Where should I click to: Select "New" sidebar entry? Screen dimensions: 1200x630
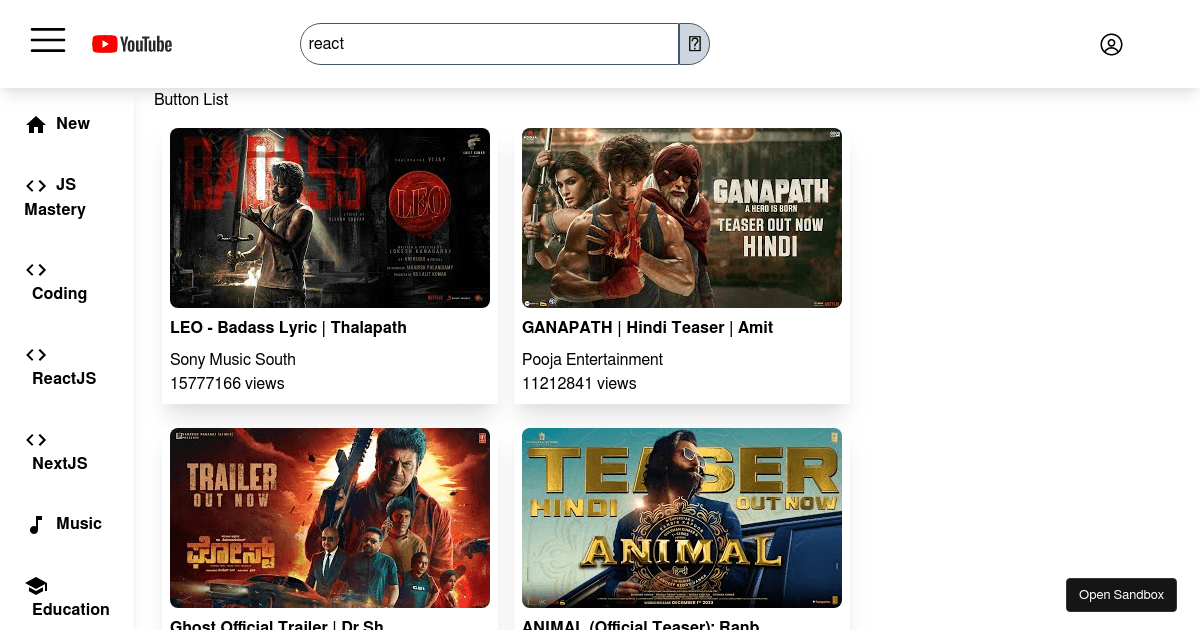click(73, 124)
